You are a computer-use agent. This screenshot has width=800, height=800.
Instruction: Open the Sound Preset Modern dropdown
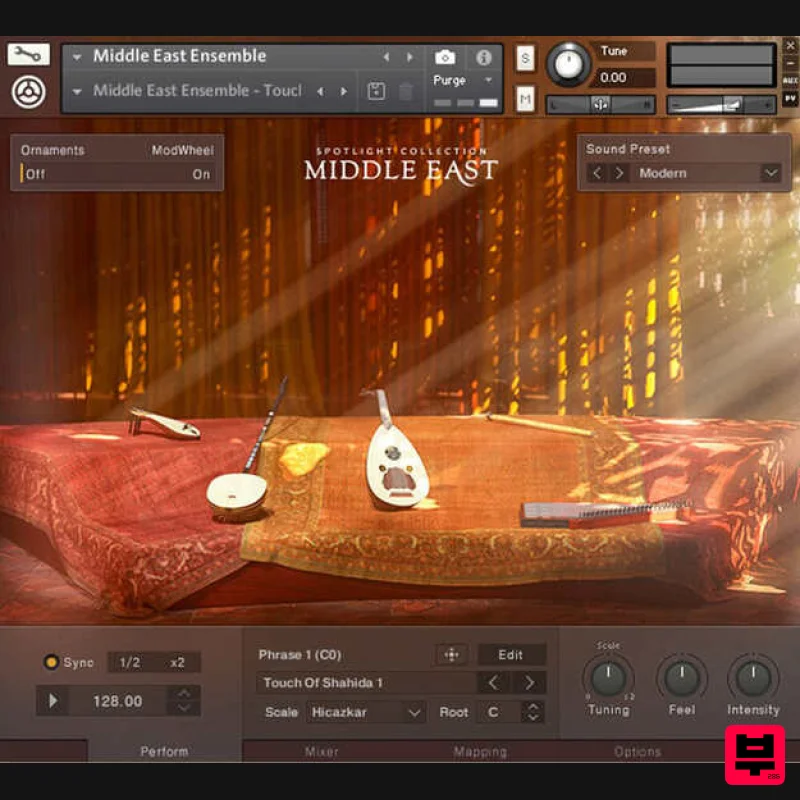tap(770, 173)
